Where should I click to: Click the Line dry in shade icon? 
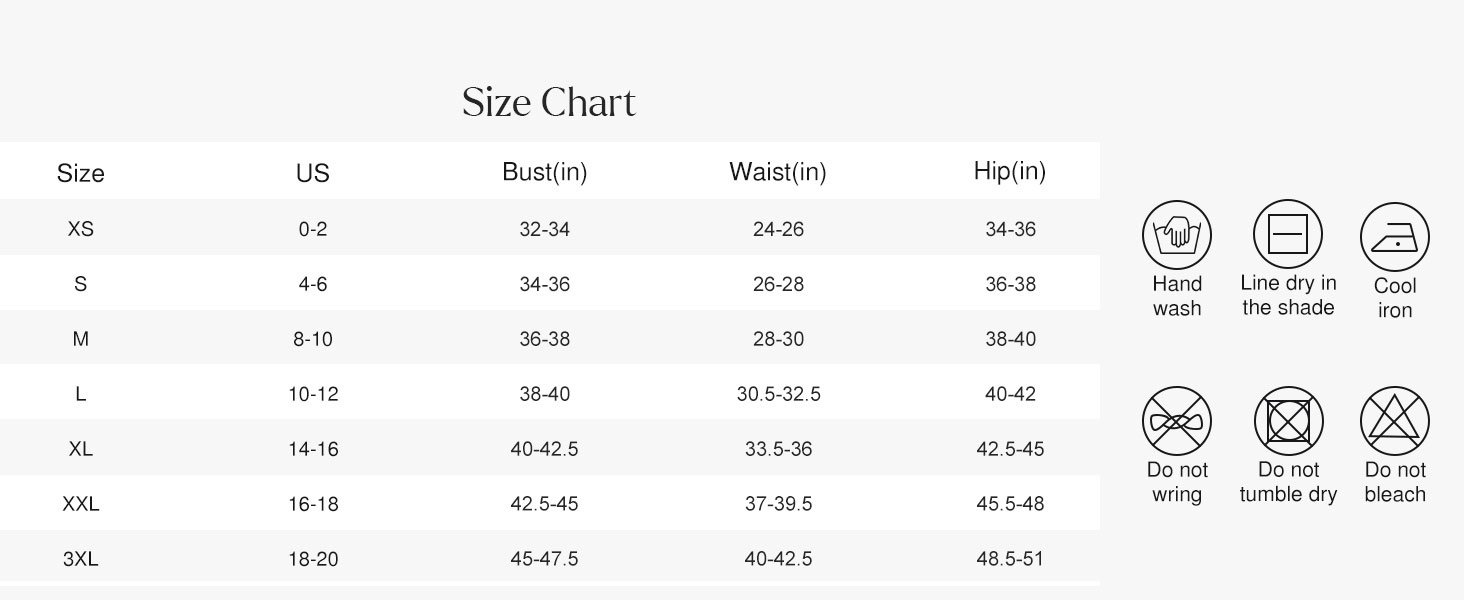(1288, 236)
